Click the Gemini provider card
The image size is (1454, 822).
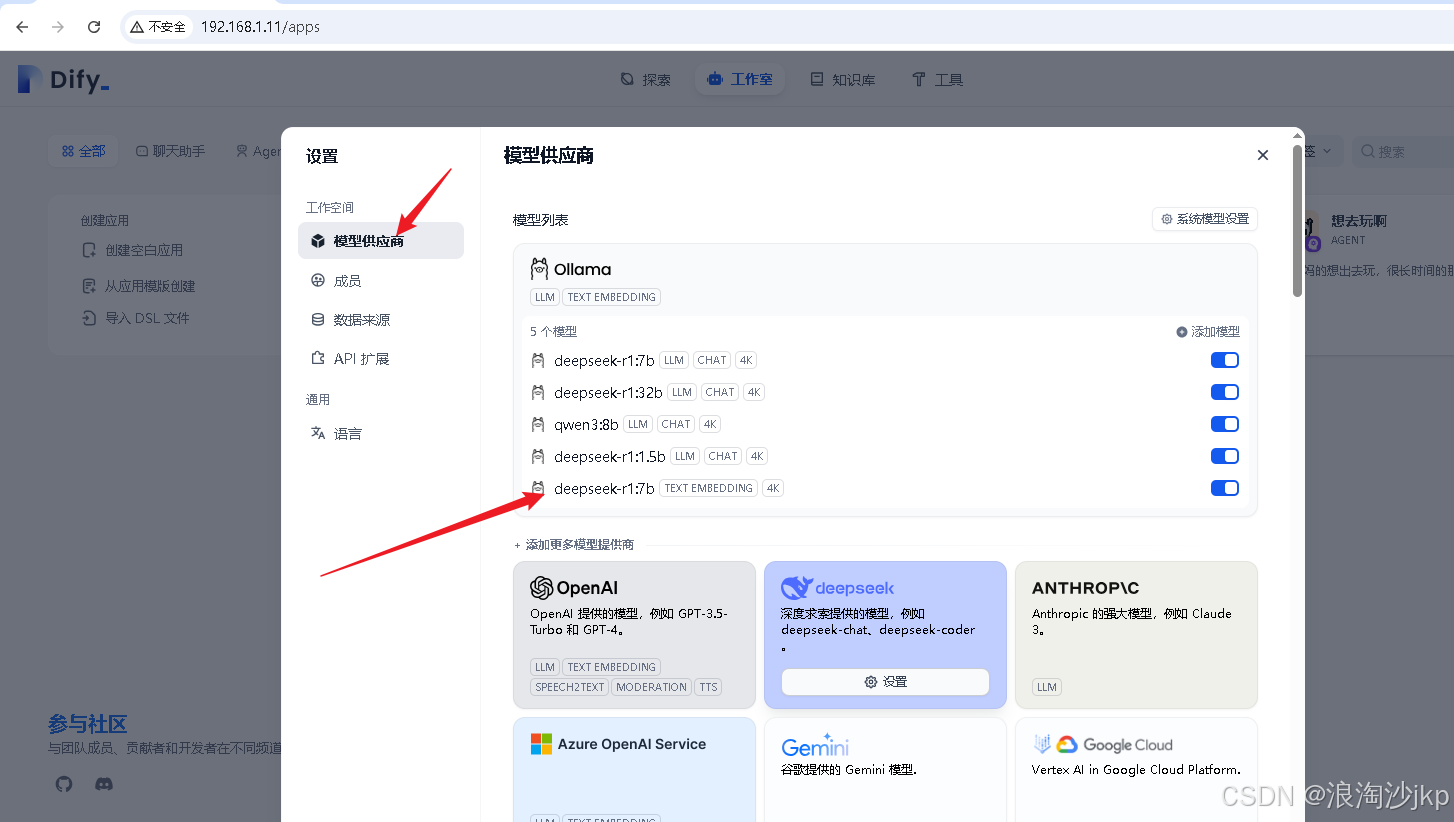pyautogui.click(x=885, y=770)
